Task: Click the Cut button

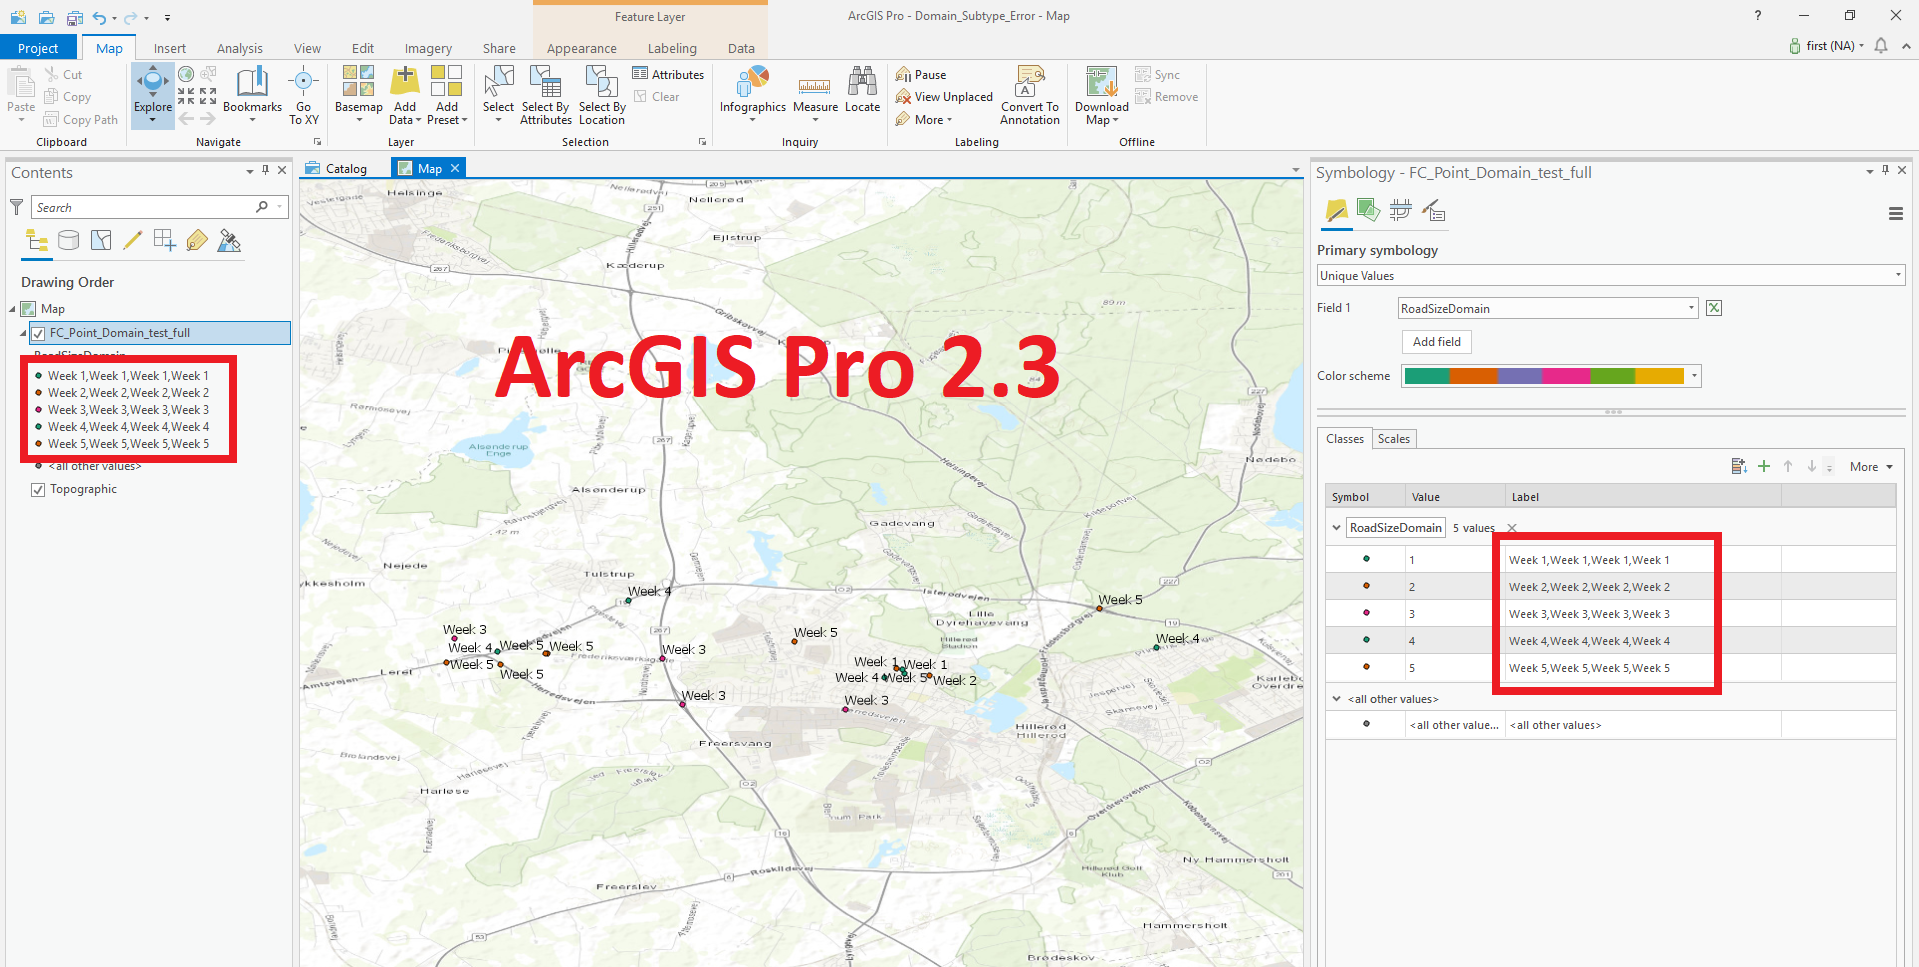Action: 63,74
